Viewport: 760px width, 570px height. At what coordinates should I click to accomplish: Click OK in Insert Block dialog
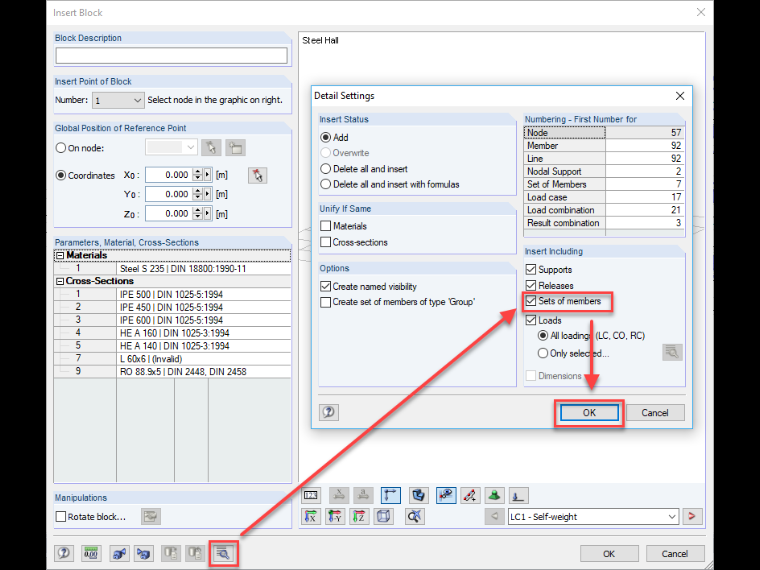click(609, 554)
